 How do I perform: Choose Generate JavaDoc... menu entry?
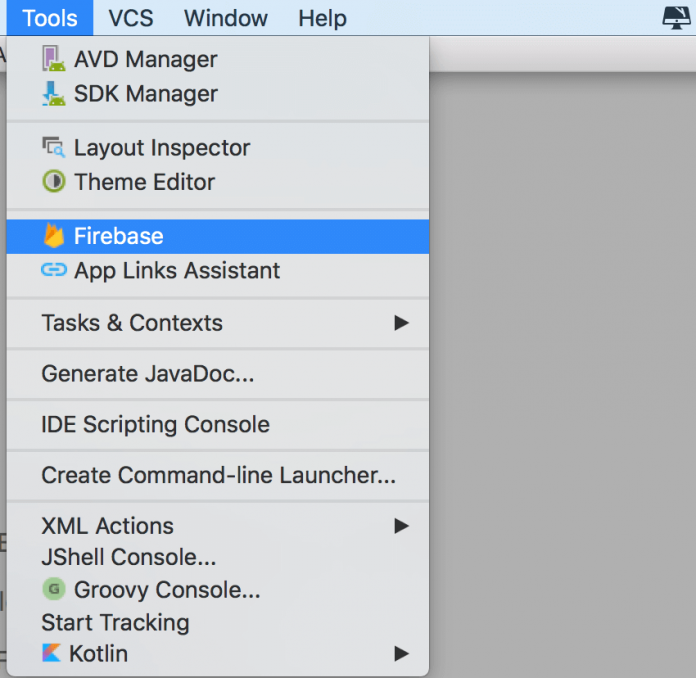[x=148, y=374]
